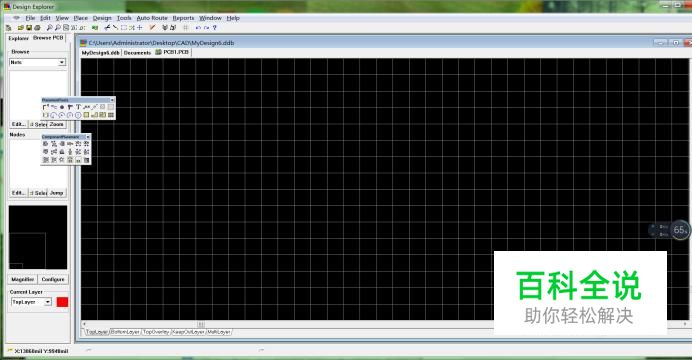The image size is (692, 360).
Task: Select the place pad round dot tool
Action: 62,107
